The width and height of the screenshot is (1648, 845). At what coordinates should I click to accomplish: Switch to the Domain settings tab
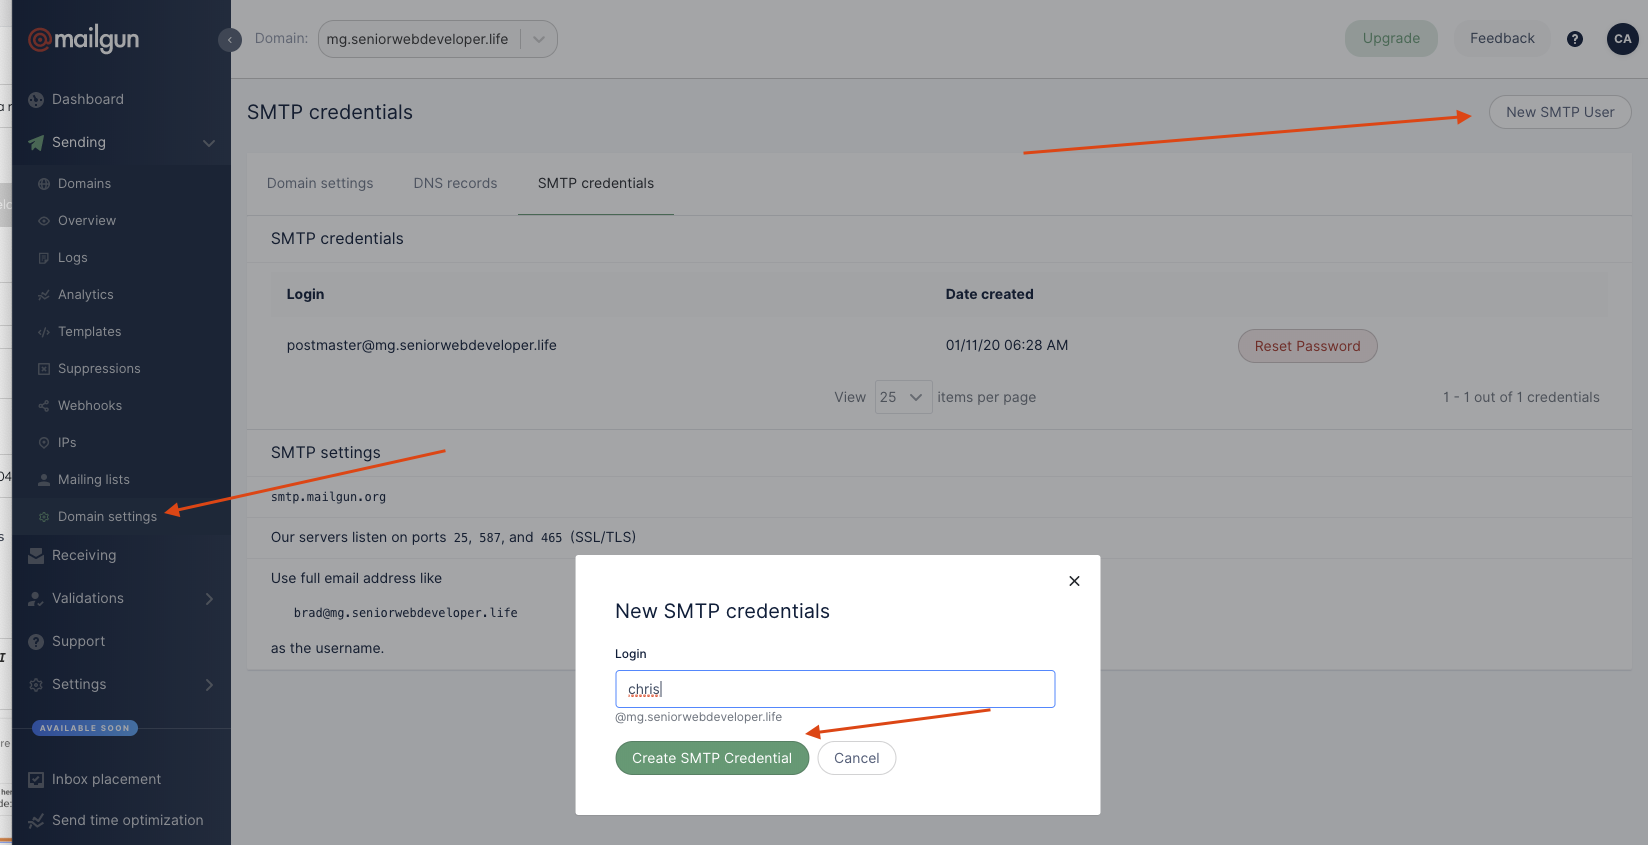click(320, 183)
